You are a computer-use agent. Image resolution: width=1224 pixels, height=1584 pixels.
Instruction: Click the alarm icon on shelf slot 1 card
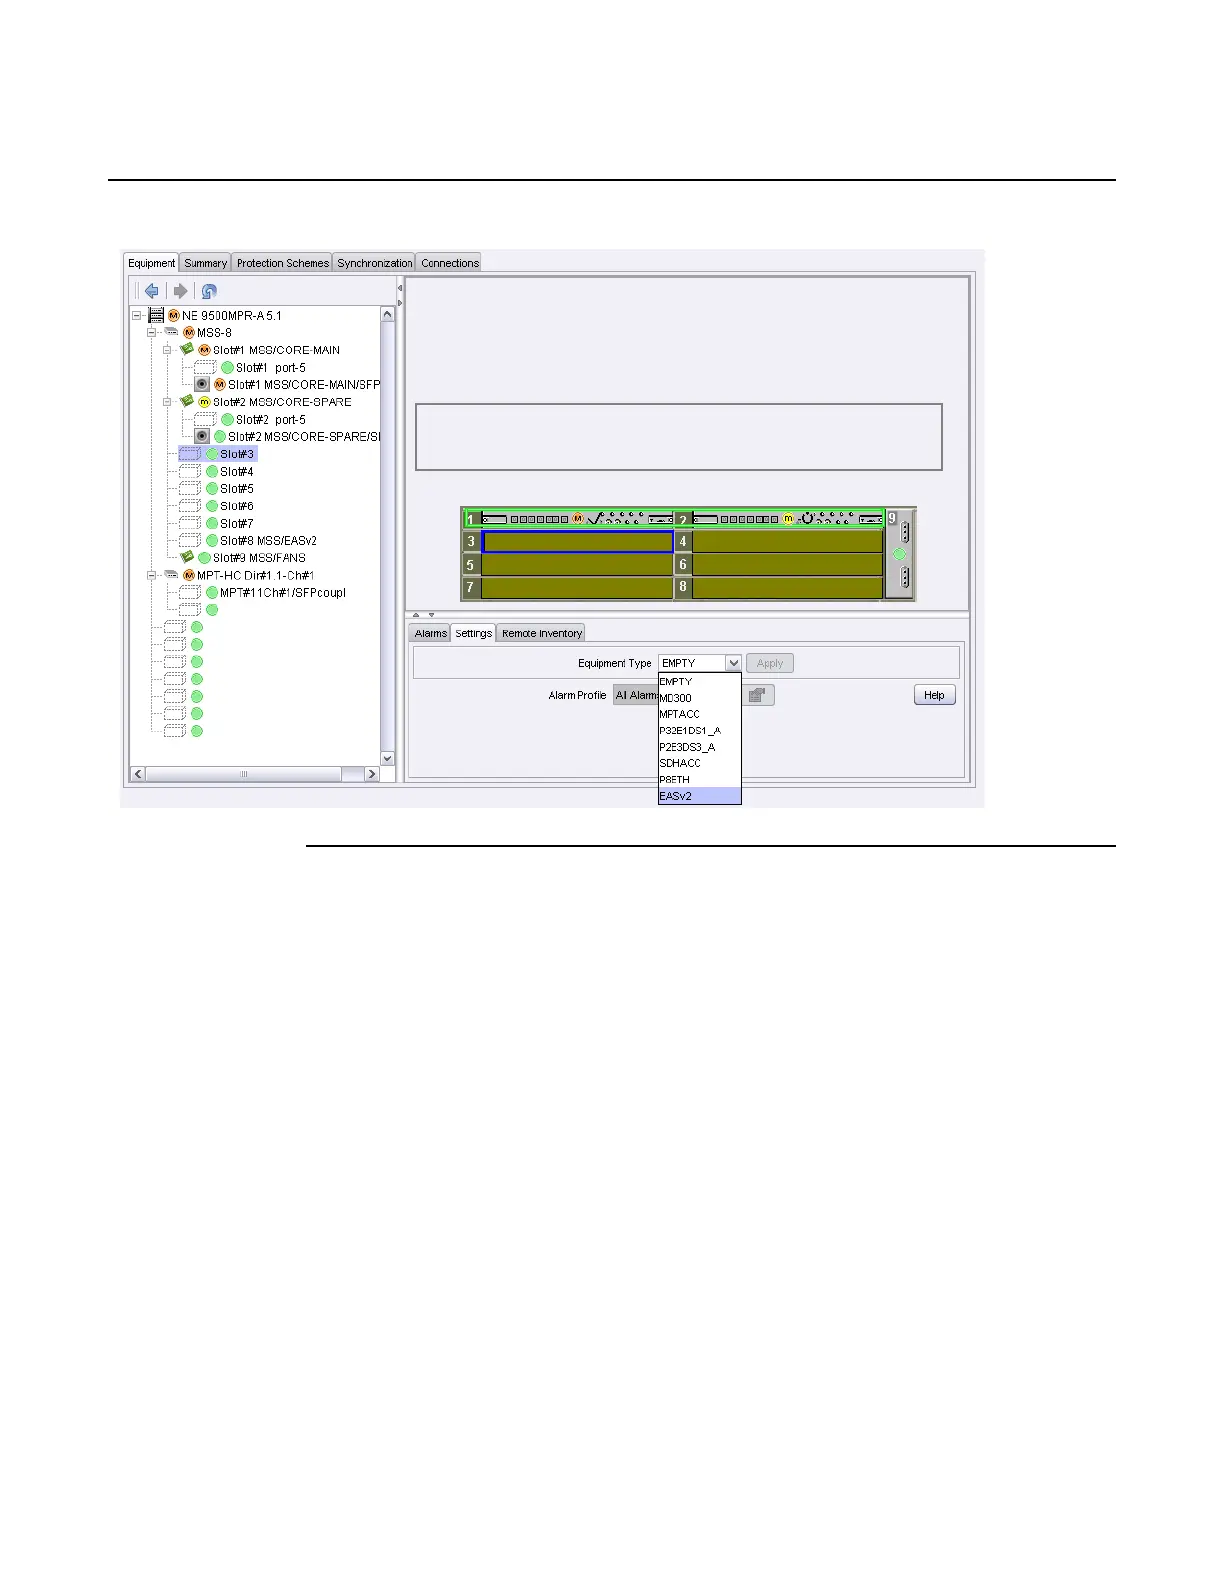click(x=577, y=519)
